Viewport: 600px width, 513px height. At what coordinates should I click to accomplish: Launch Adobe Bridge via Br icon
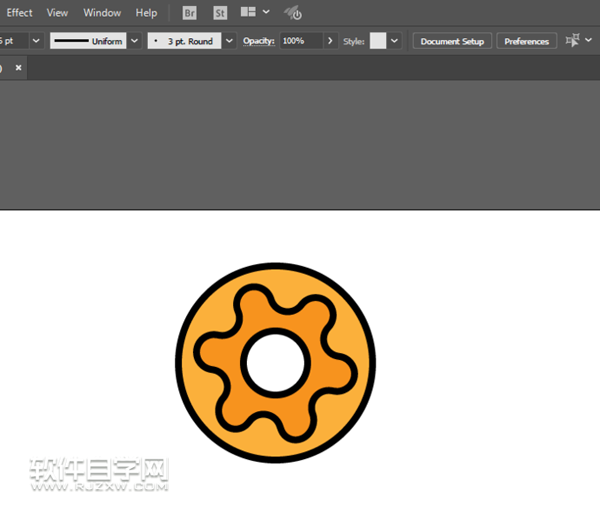[190, 13]
